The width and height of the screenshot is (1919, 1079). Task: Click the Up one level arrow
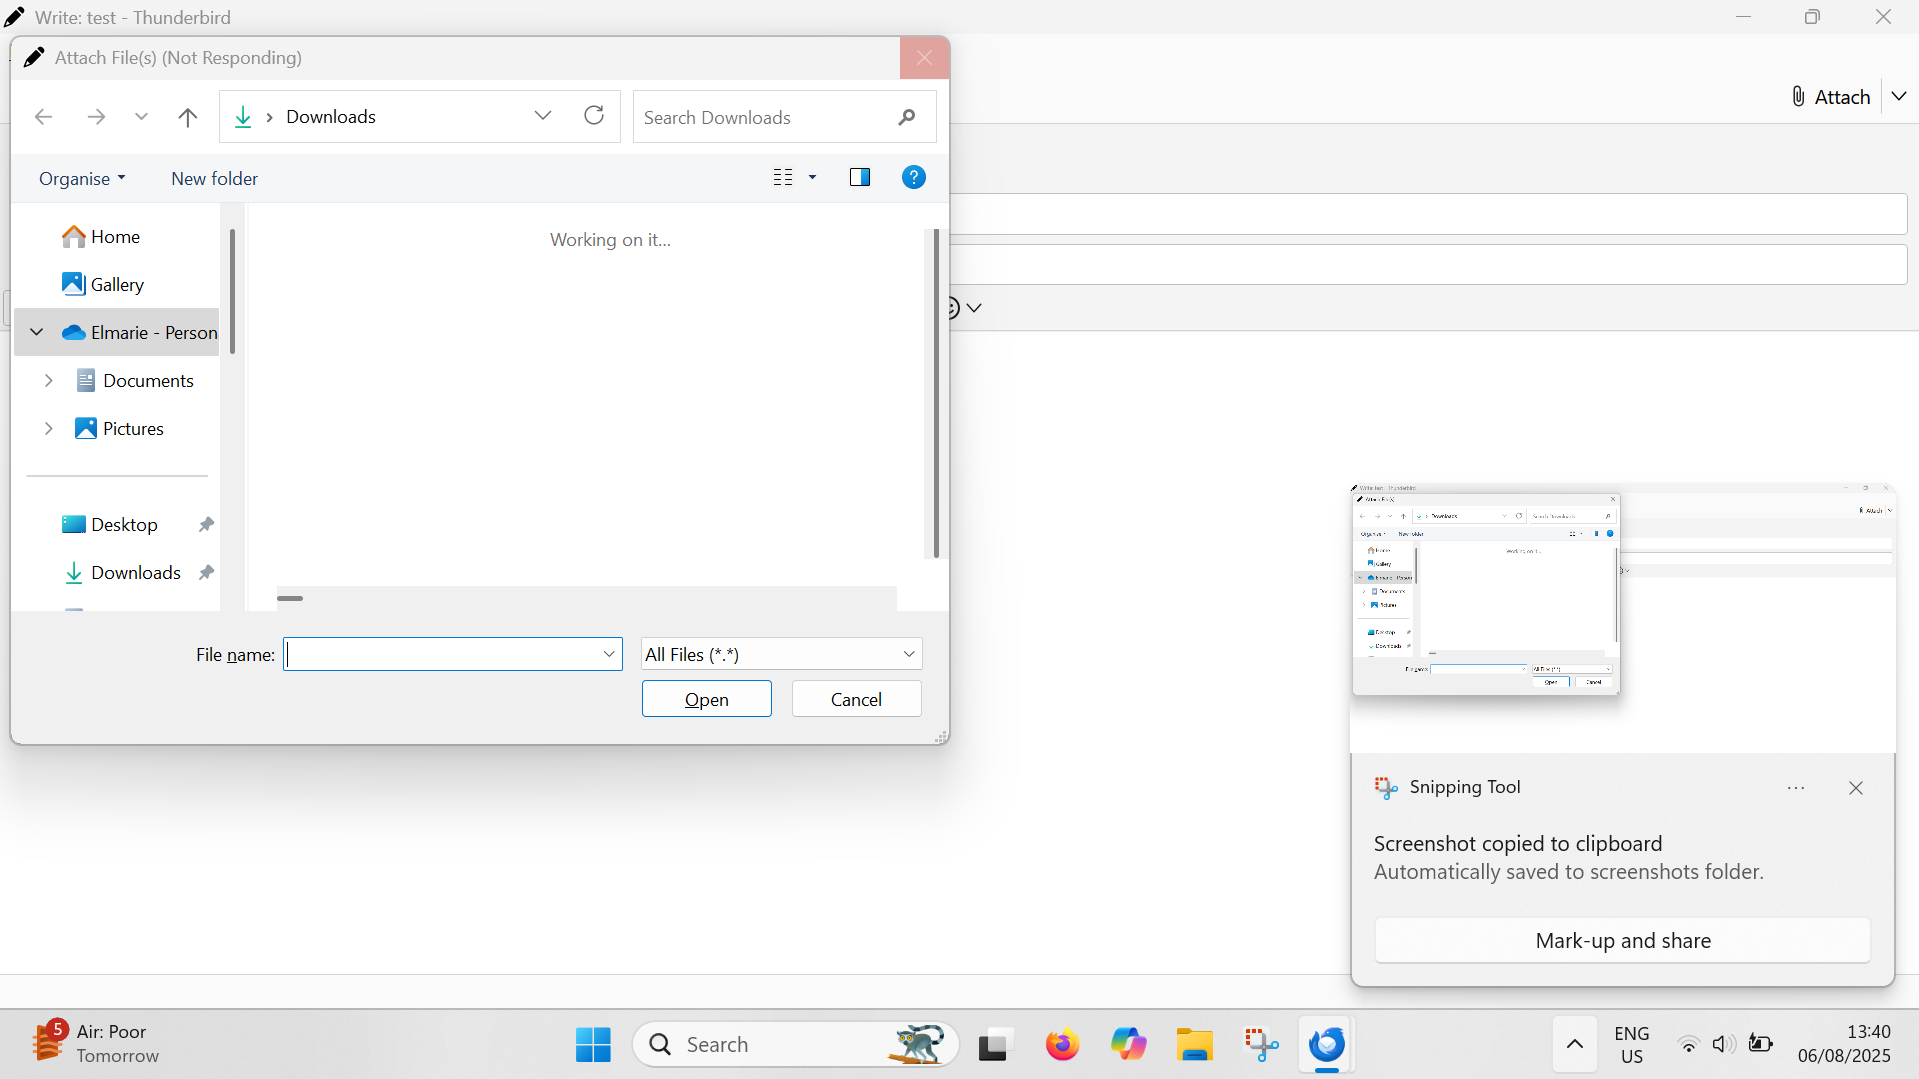187,117
